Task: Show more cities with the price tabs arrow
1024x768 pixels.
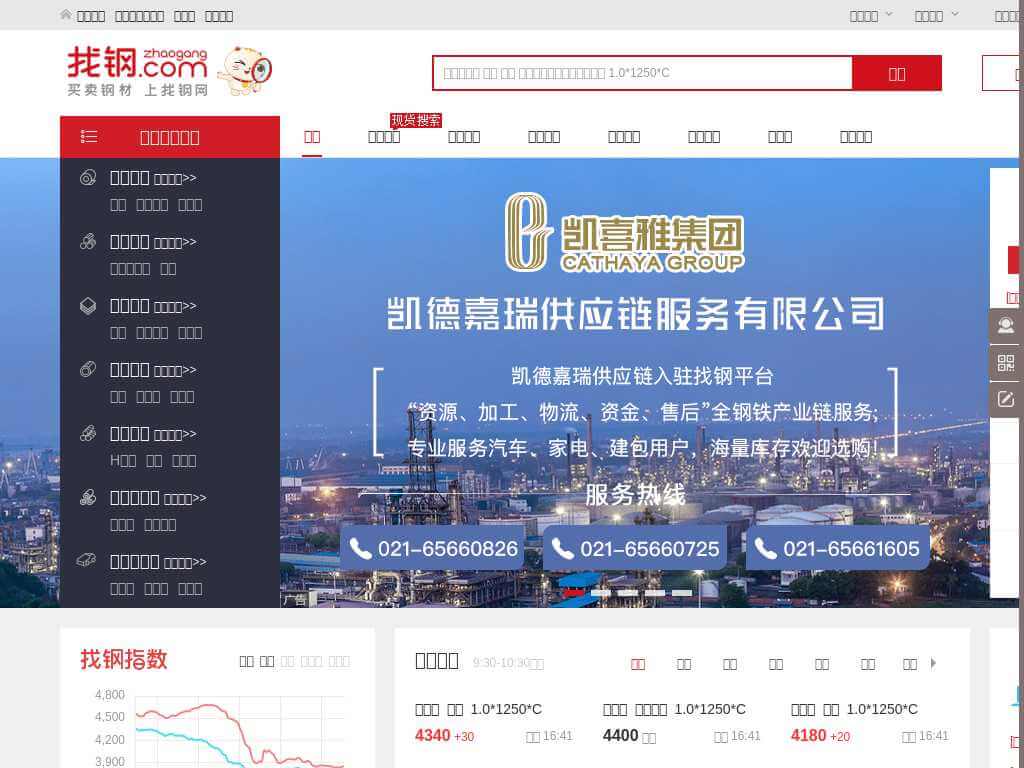Action: tap(933, 664)
